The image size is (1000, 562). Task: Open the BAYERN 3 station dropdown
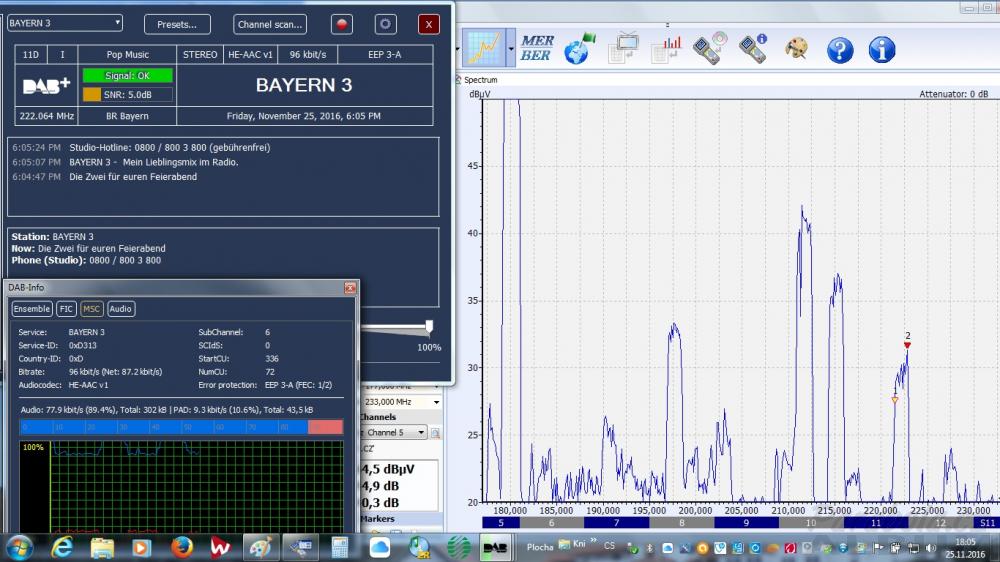[x=65, y=23]
